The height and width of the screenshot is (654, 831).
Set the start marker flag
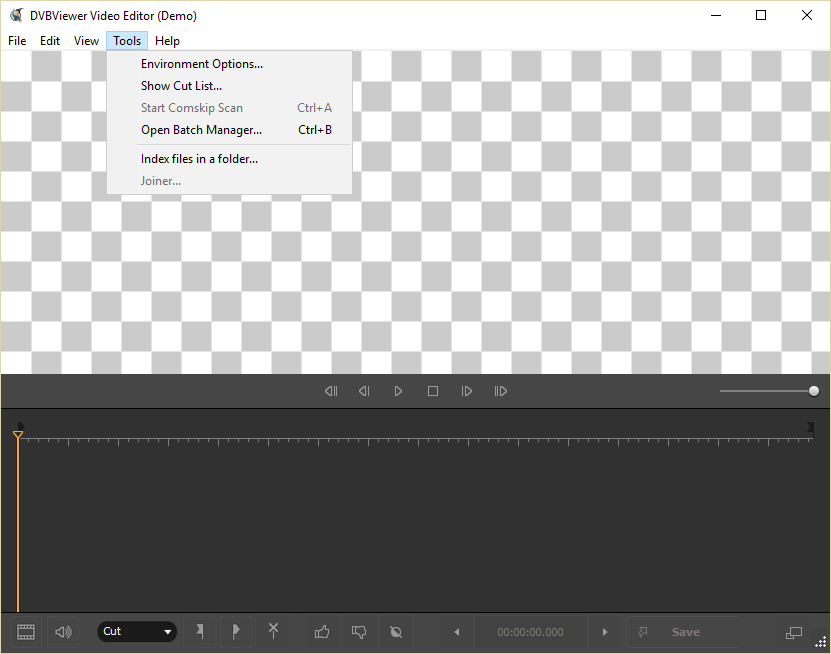click(200, 632)
